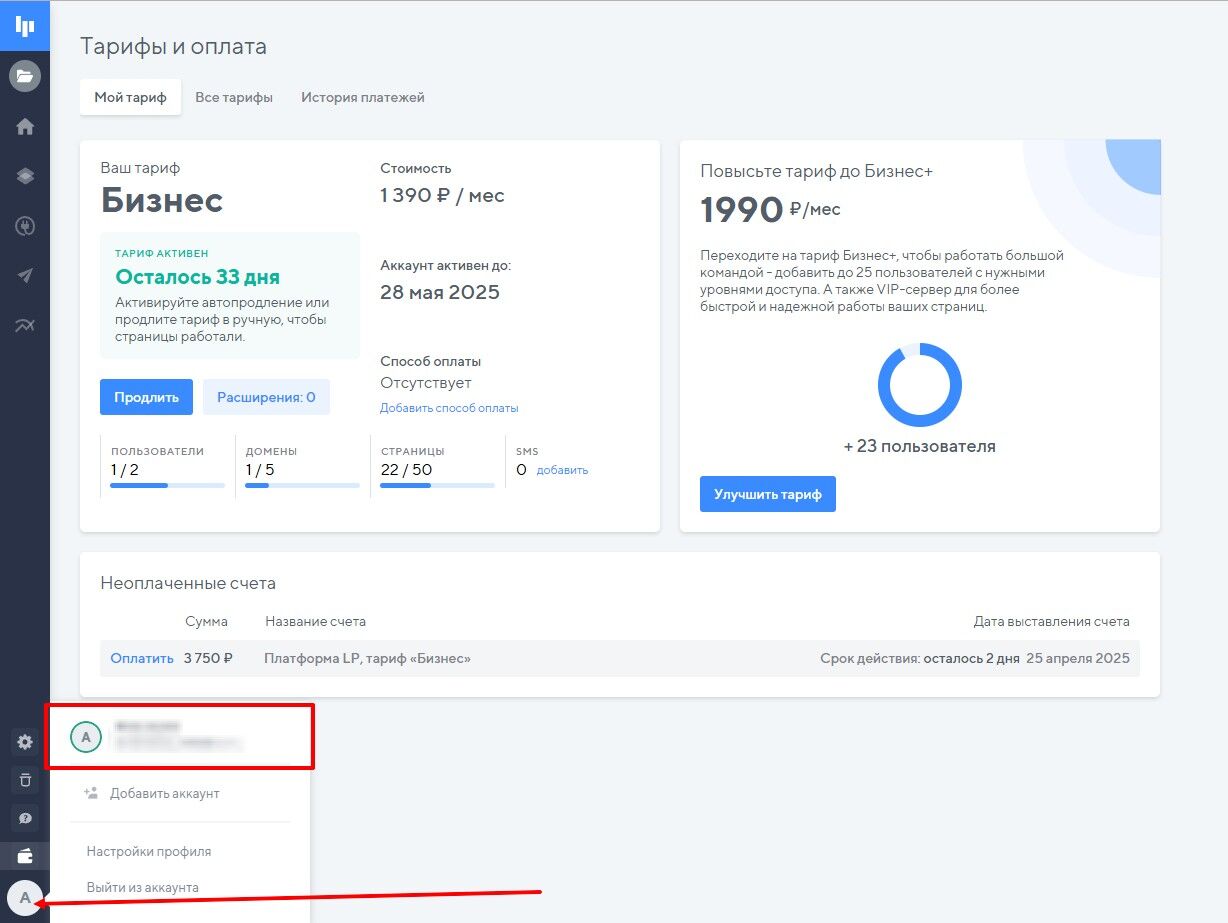Choose "Выйти из аккаунта" in the account menu
Viewport: 1228px width, 923px height.
pos(143,887)
